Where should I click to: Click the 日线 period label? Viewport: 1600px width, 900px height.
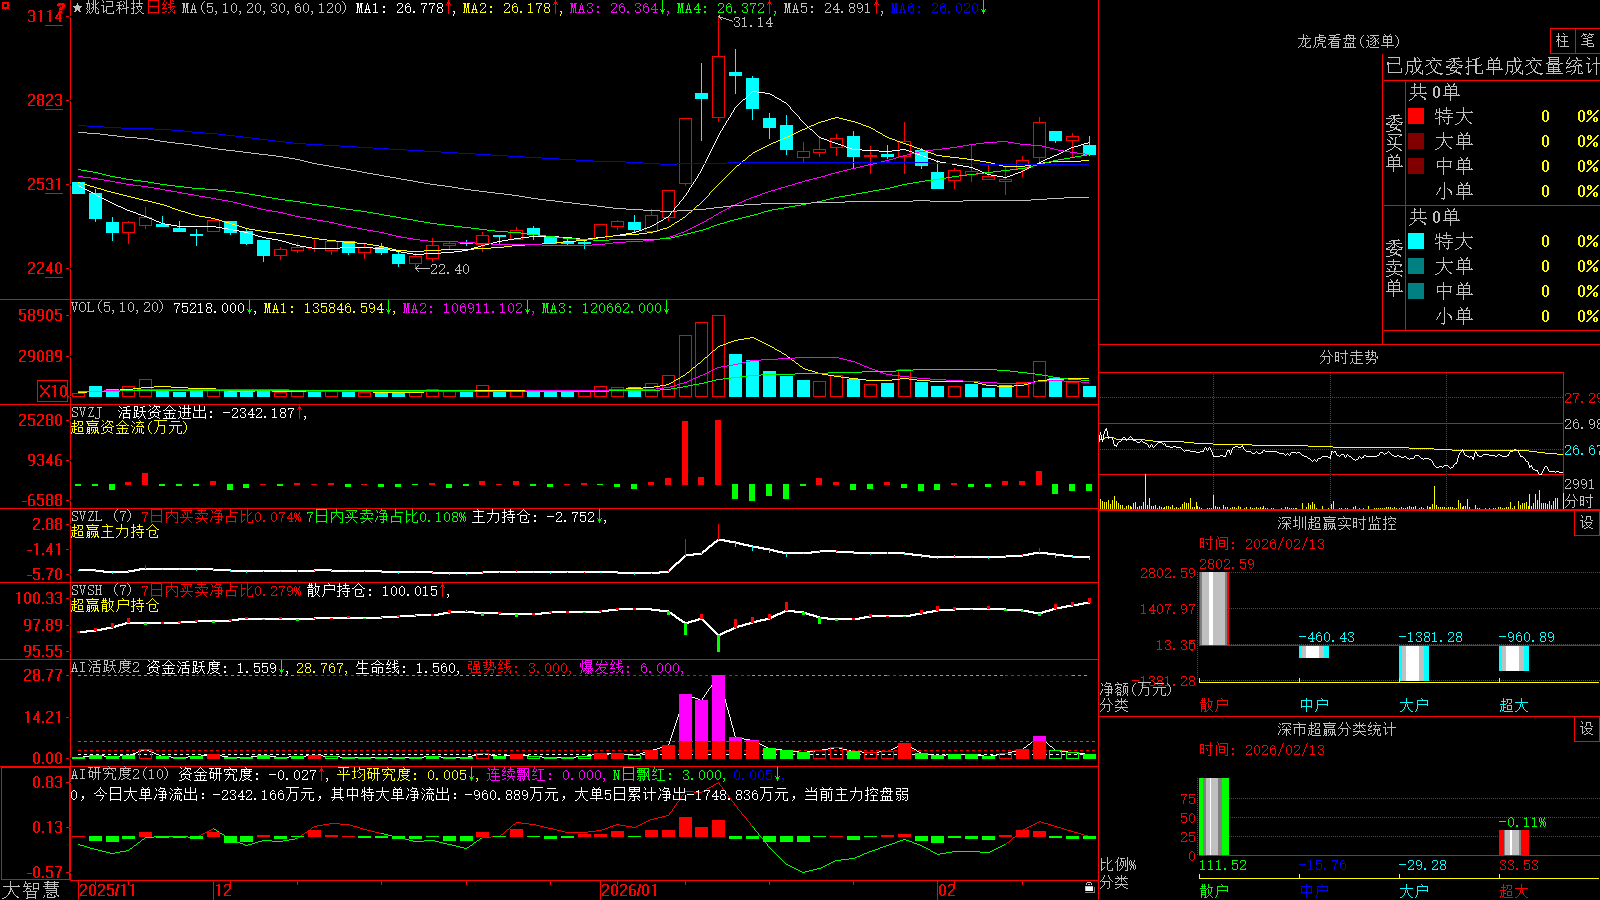tap(161, 8)
